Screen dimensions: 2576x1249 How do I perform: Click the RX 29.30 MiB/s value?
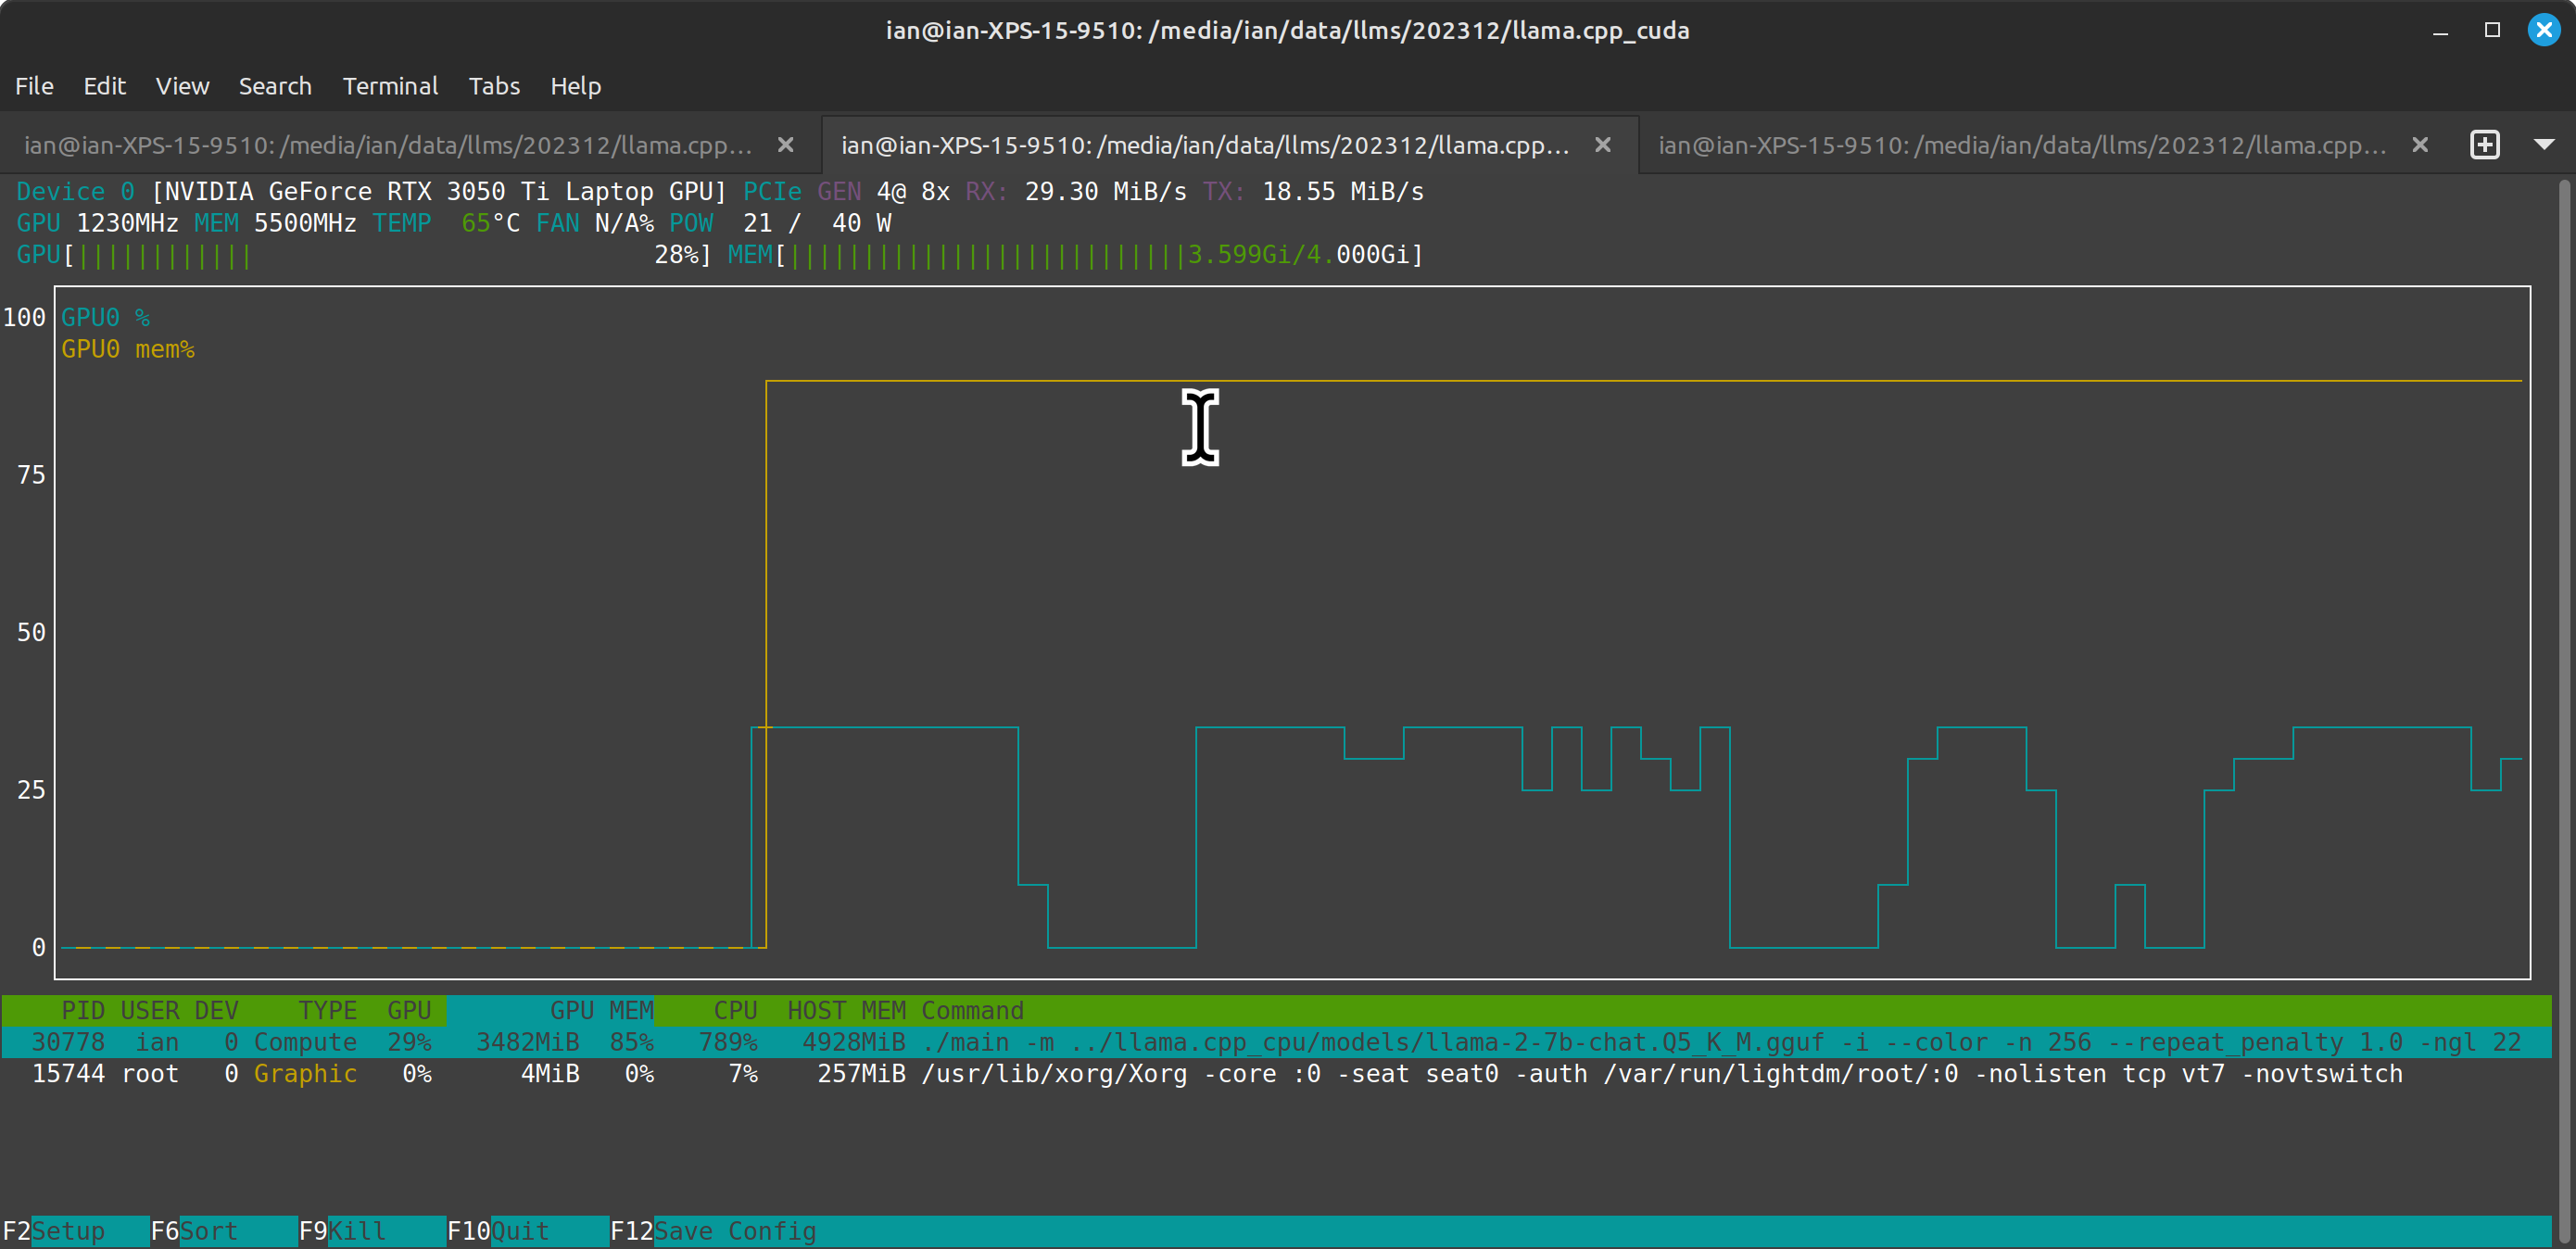click(1077, 192)
